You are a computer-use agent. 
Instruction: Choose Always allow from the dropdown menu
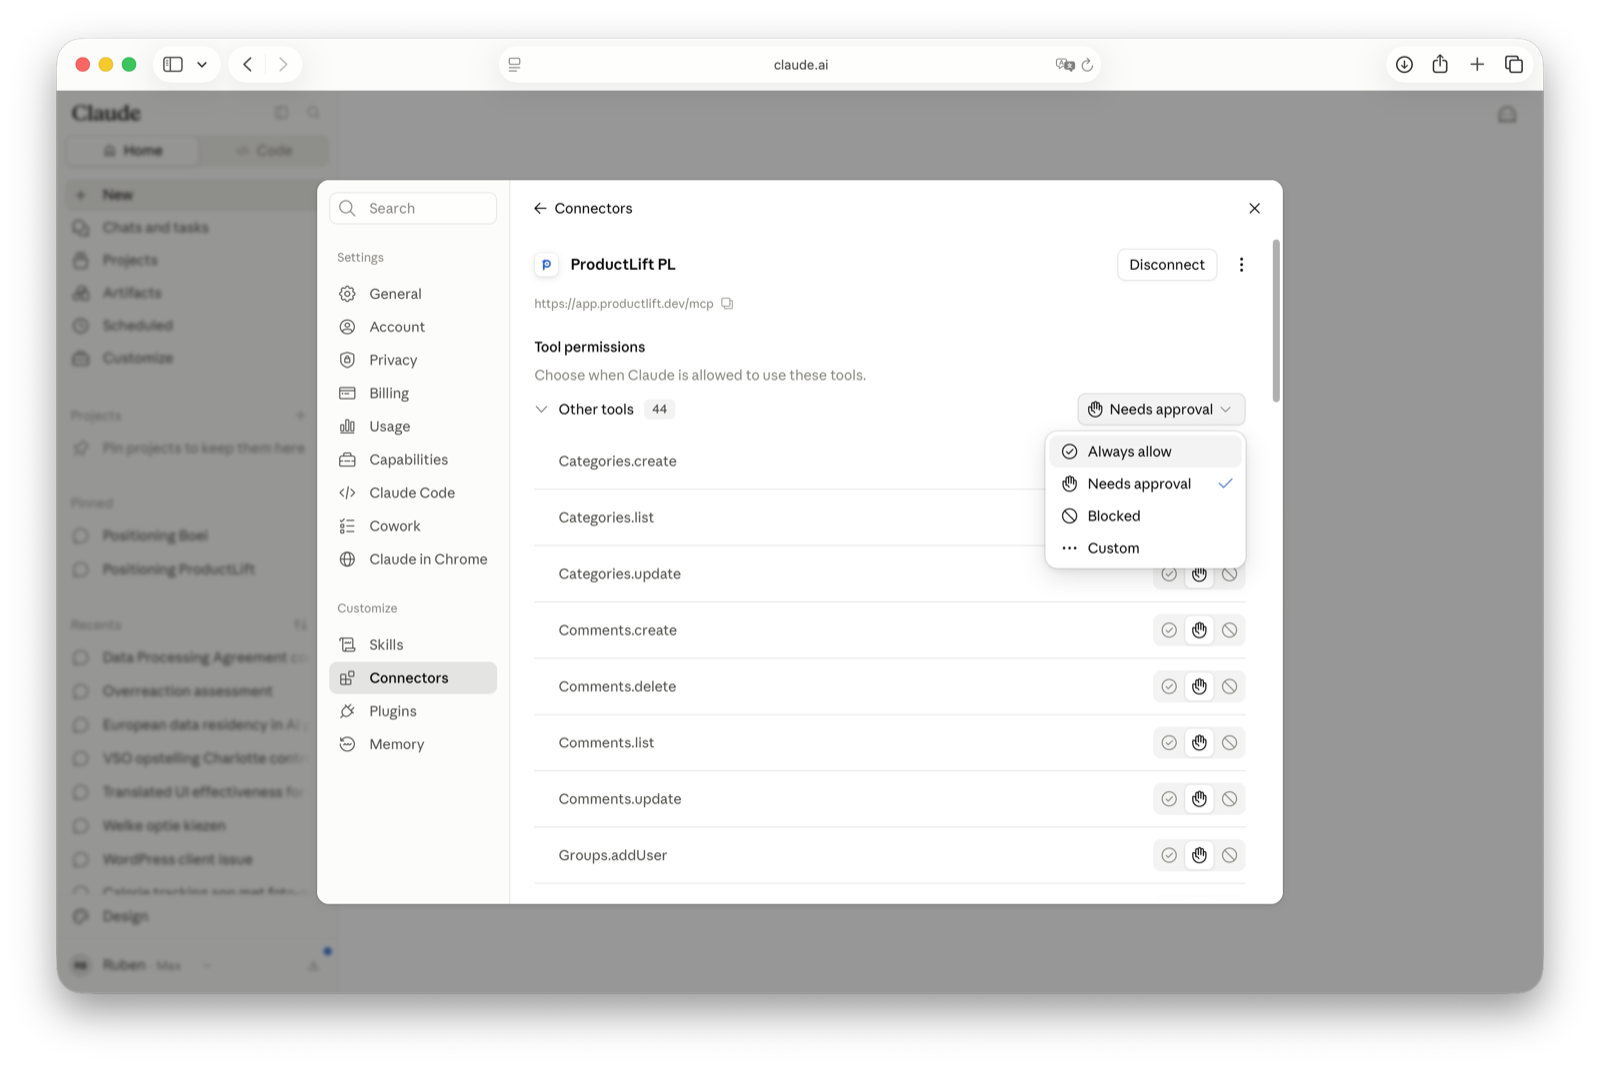[x=1145, y=452]
